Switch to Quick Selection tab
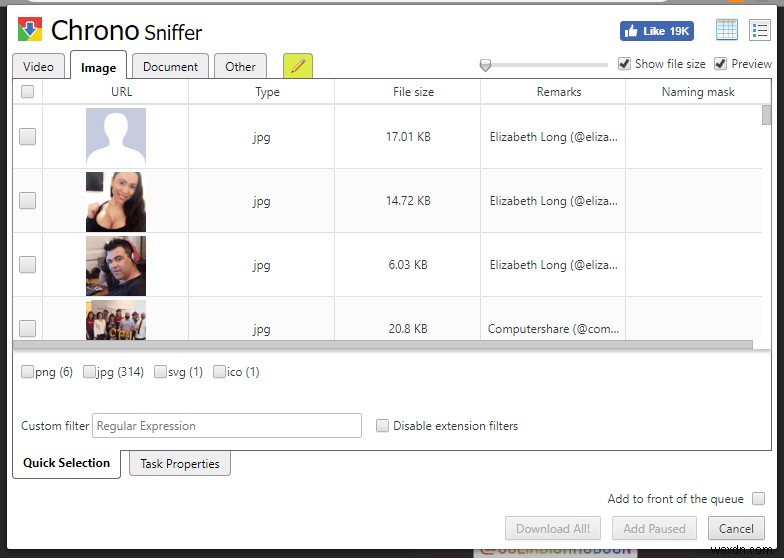Viewport: 784px width, 560px height. pyautogui.click(x=66, y=463)
